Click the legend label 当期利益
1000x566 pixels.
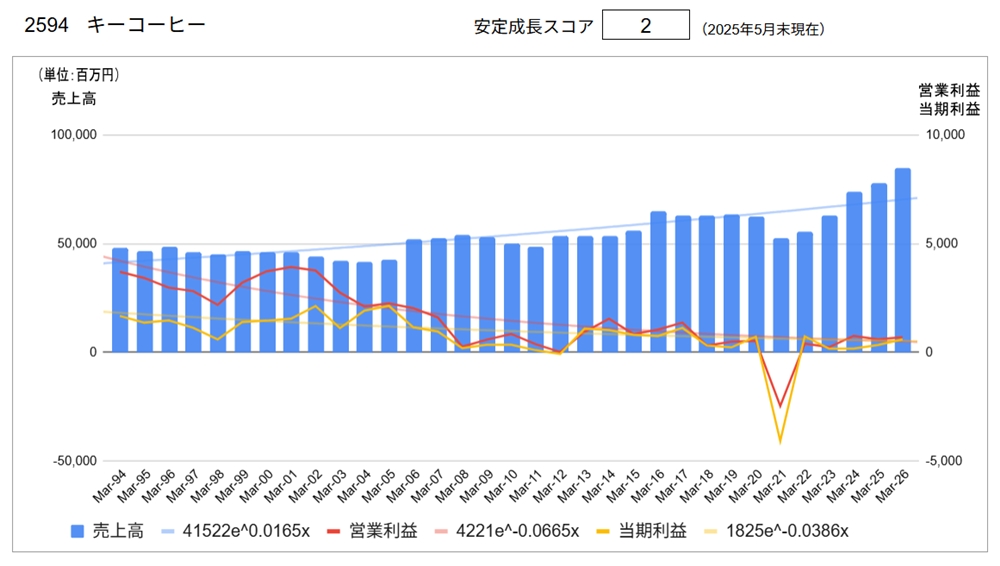tap(652, 531)
